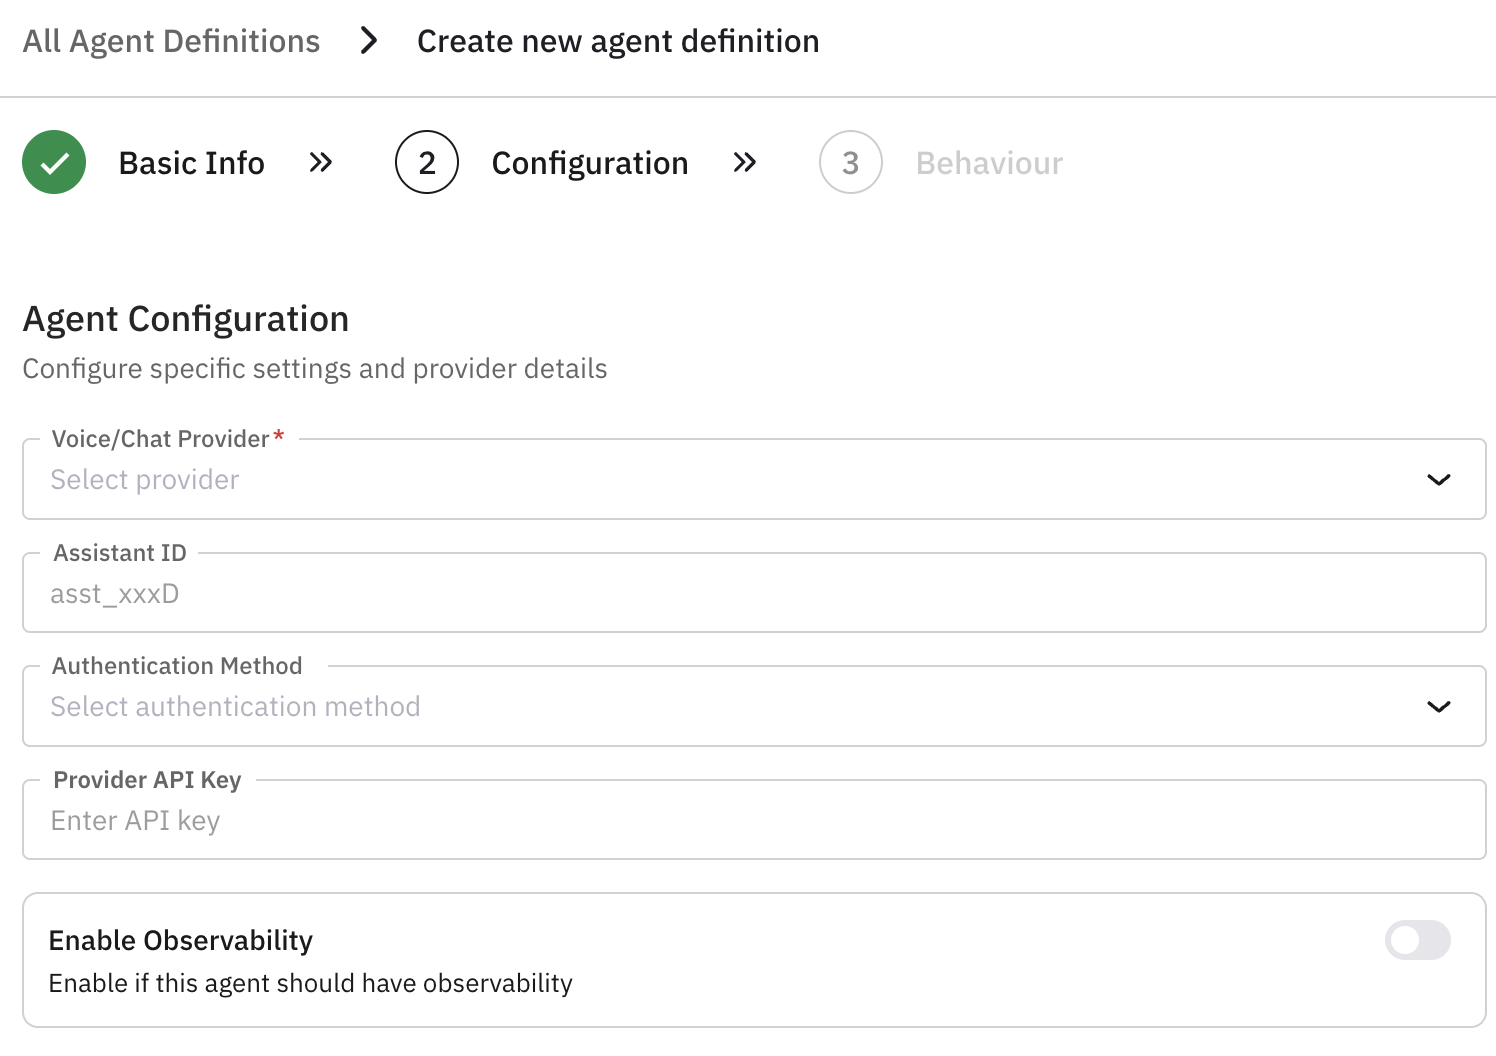Click the Voice/Chat Provider dropdown chevron

pos(1439,480)
